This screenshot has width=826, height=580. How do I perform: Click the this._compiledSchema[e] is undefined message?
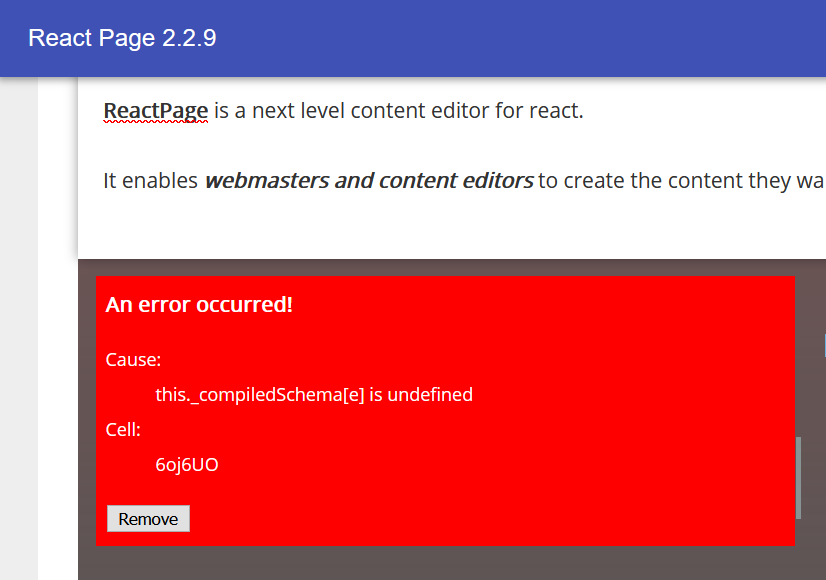pos(314,395)
